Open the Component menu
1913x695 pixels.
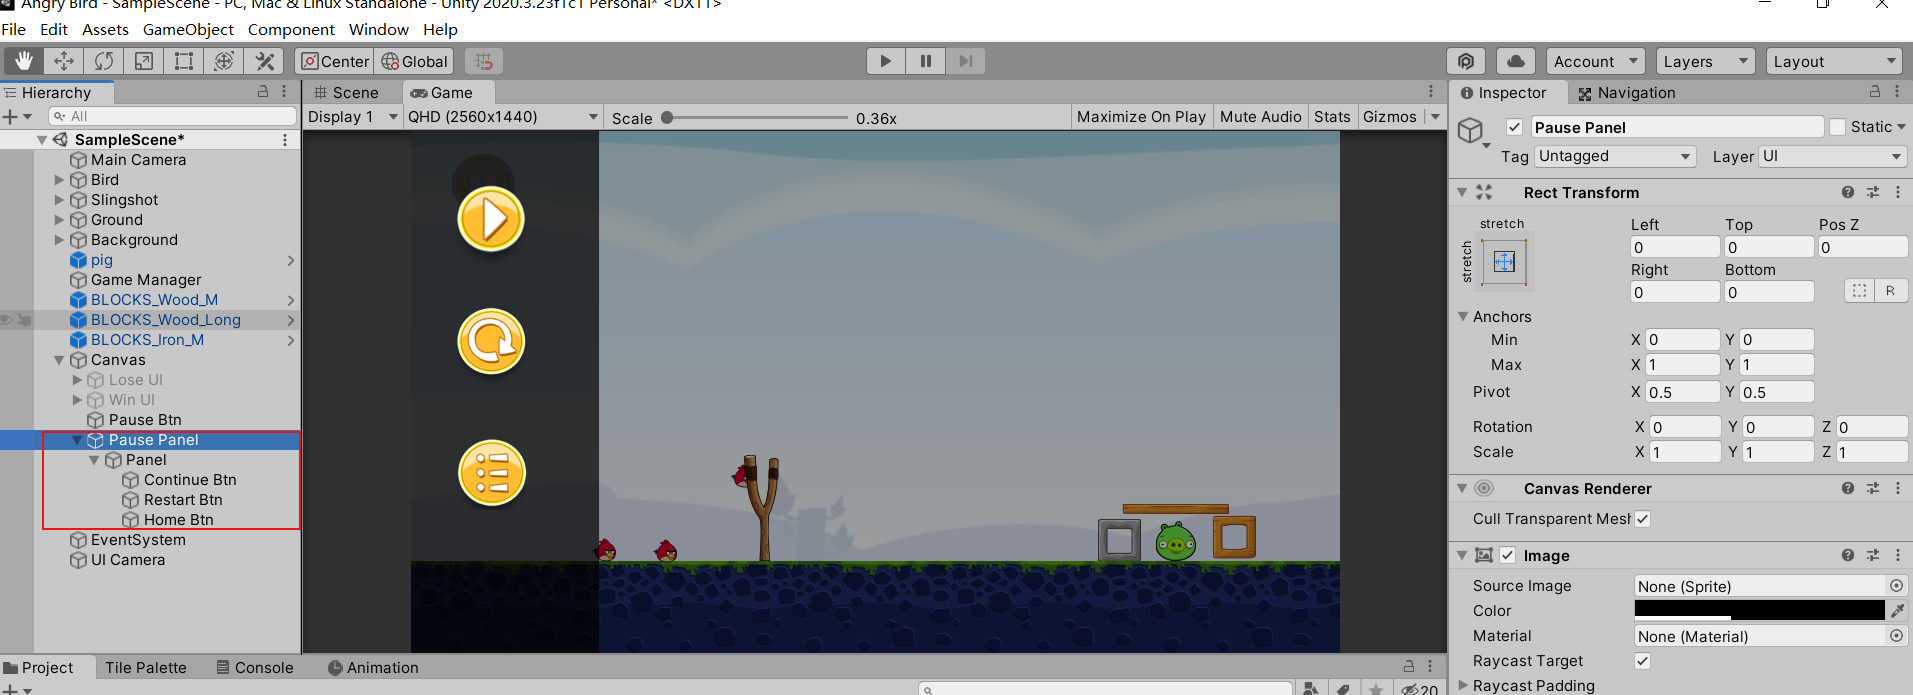(291, 29)
